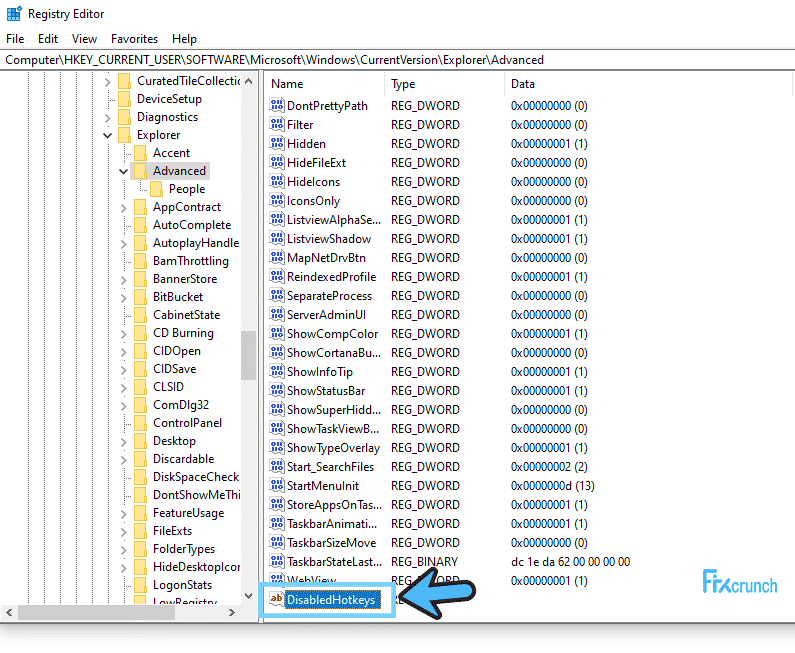Open the View menu
Screen dimensions: 795x653
84,39
